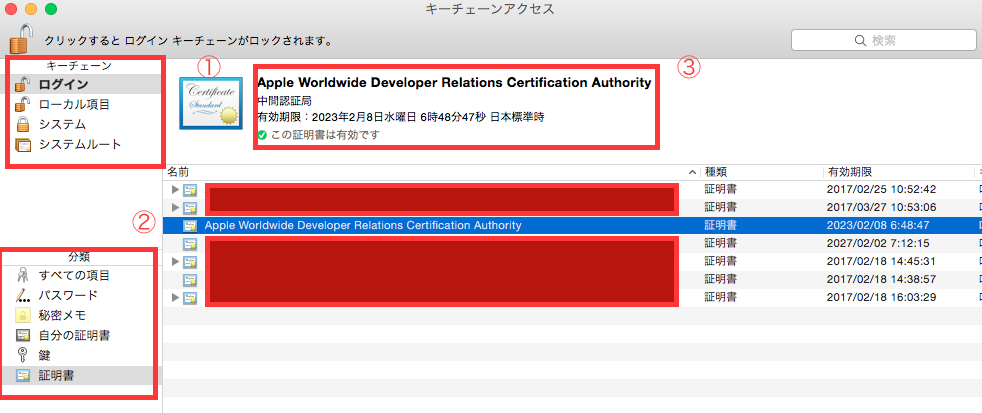Click certificate icon in row expiring 2017/03/27
The image size is (982, 413).
pyautogui.click(x=190, y=207)
